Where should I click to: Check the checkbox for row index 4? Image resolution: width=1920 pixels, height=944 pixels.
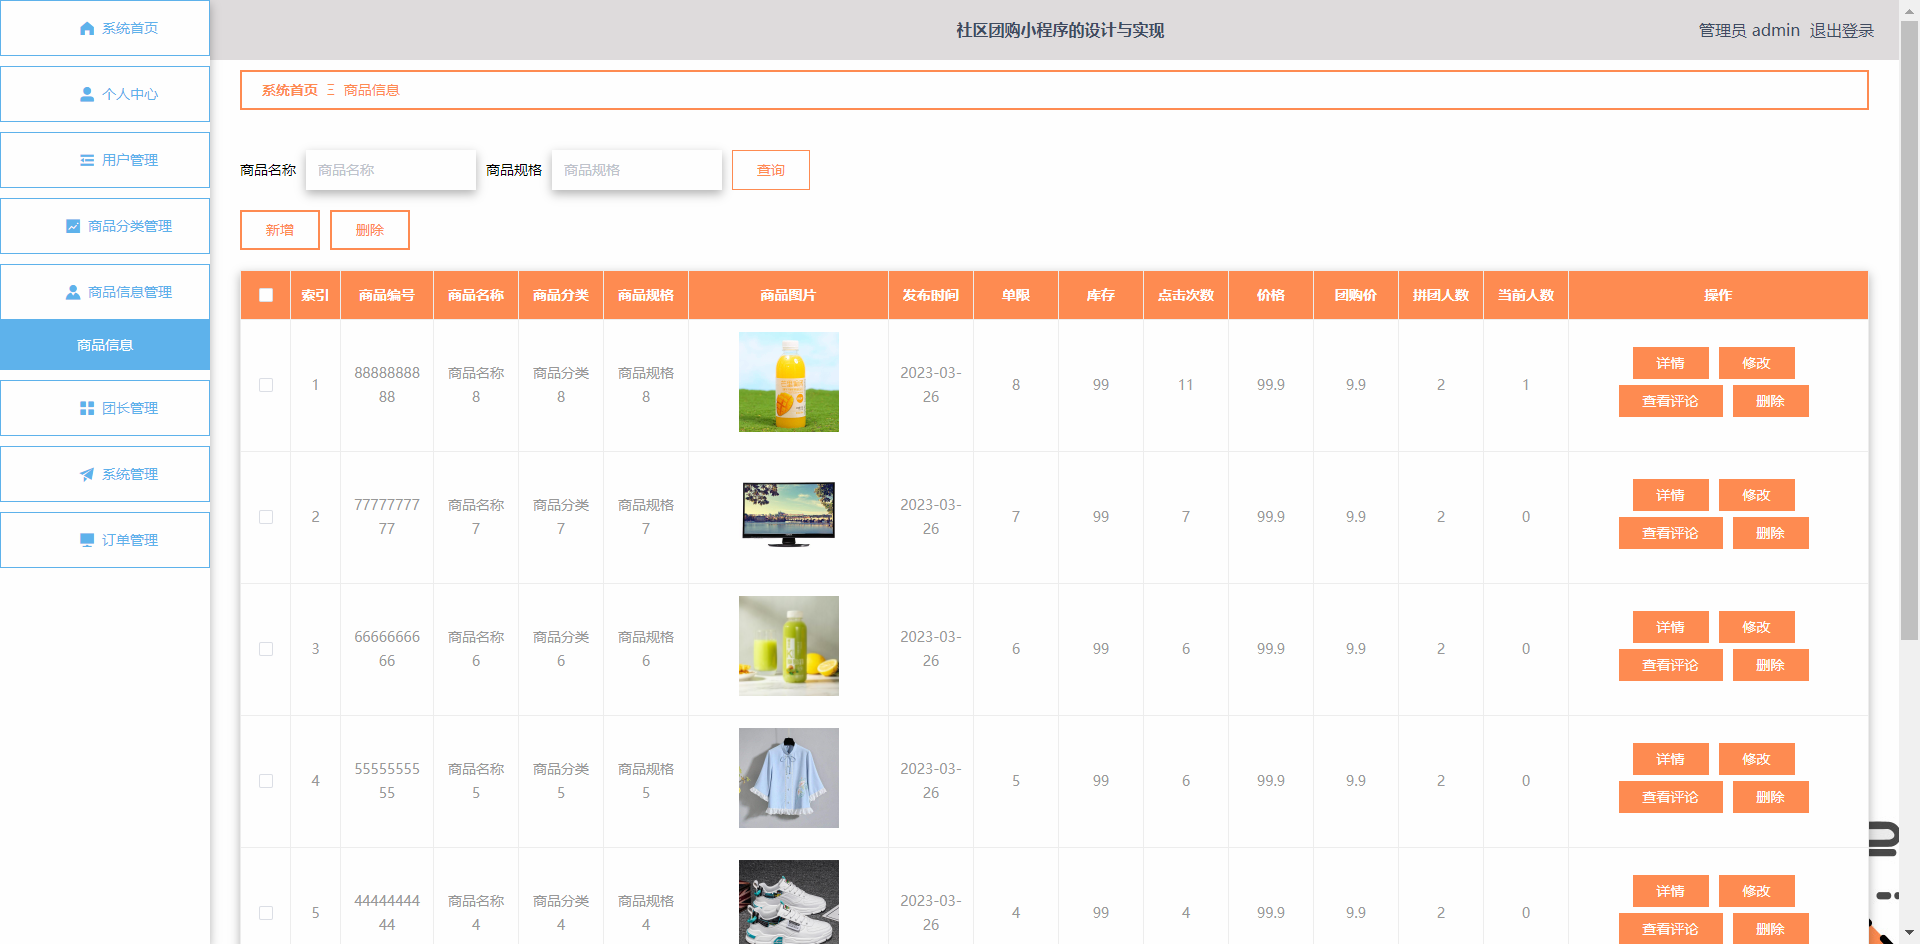(266, 781)
